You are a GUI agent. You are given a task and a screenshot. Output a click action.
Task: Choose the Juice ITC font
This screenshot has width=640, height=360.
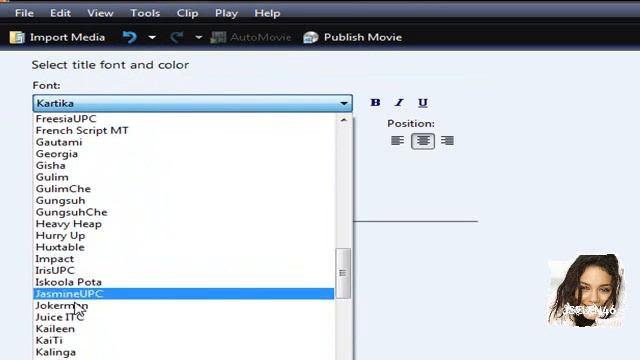(183, 317)
